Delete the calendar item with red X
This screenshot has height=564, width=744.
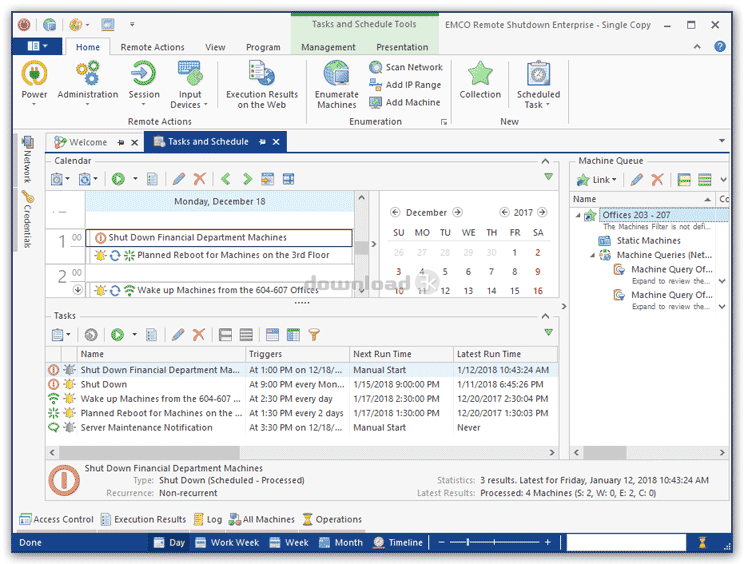tap(199, 179)
